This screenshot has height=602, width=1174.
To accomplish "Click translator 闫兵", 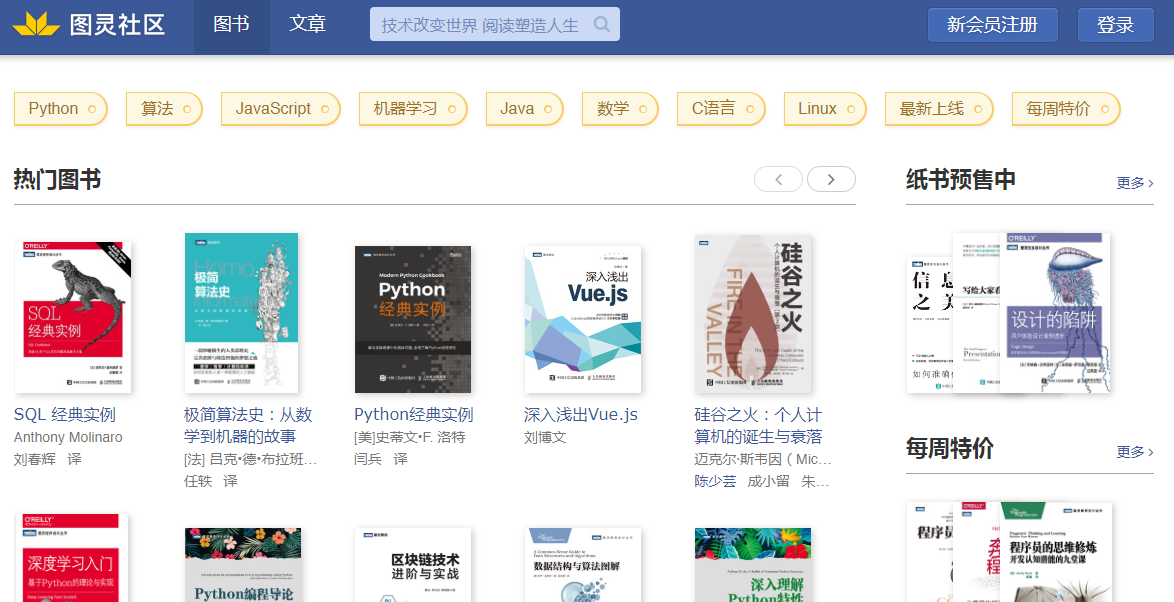I will tap(368, 459).
